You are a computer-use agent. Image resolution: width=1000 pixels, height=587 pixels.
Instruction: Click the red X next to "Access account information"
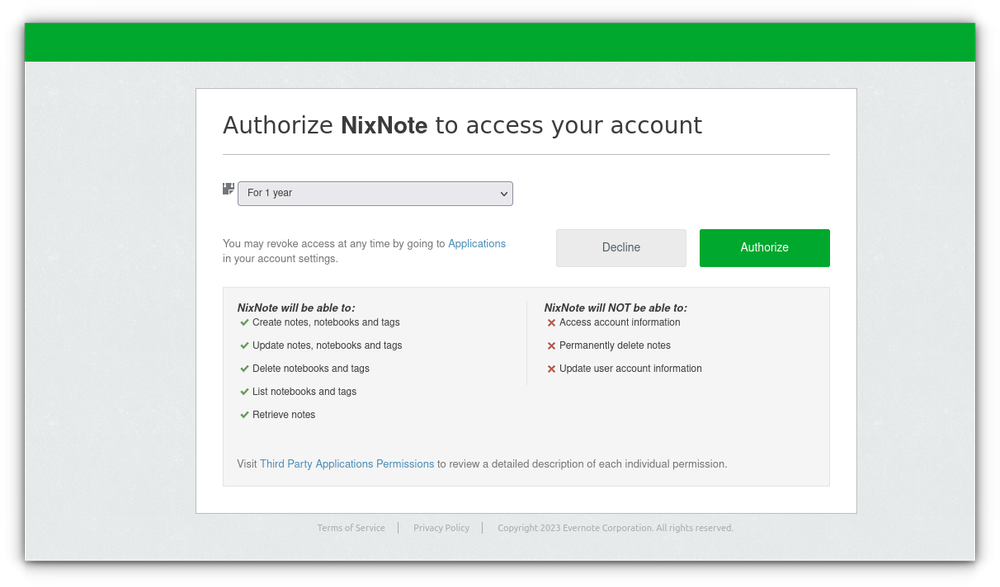[551, 322]
